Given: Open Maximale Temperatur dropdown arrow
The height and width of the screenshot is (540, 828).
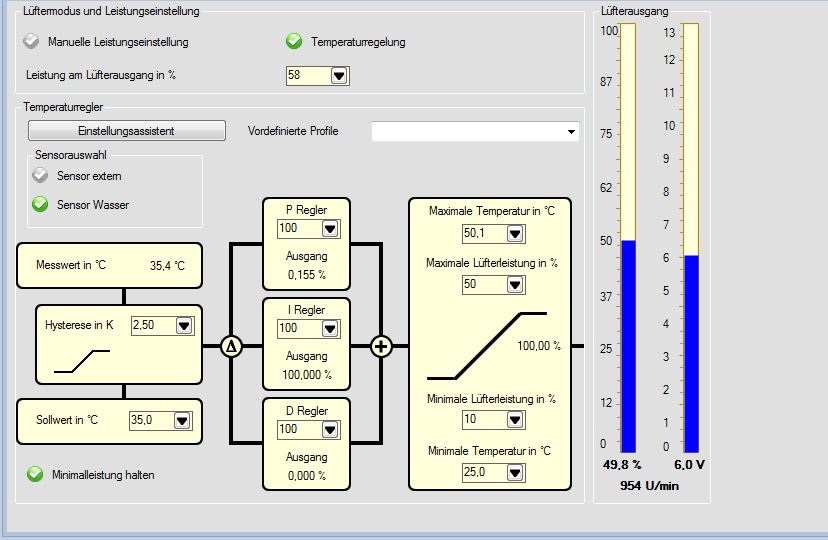Looking at the screenshot, I should (515, 234).
